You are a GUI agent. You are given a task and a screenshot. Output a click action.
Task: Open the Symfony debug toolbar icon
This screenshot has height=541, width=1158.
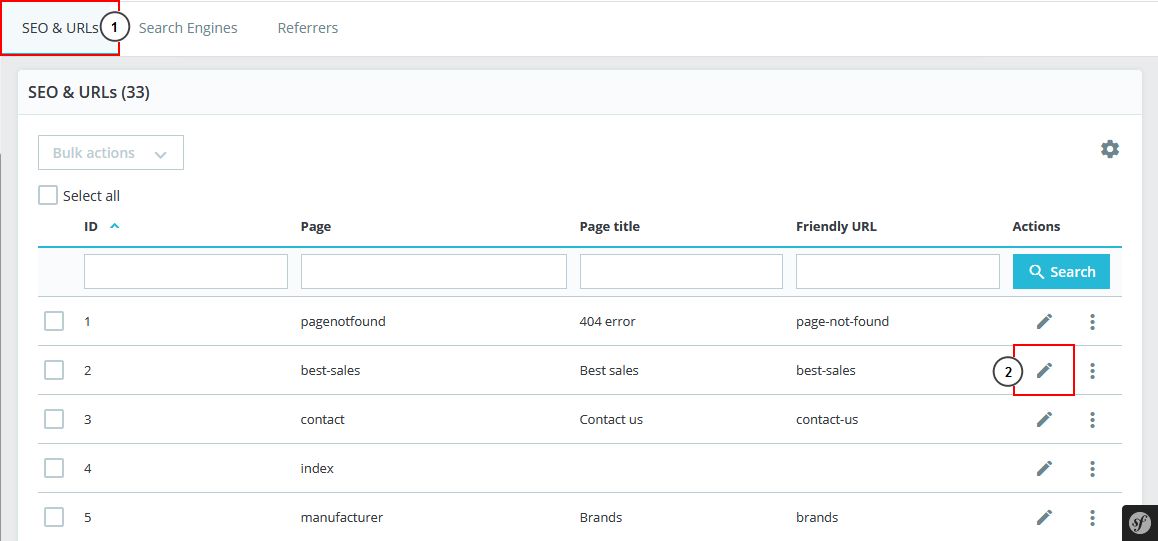point(1139,522)
